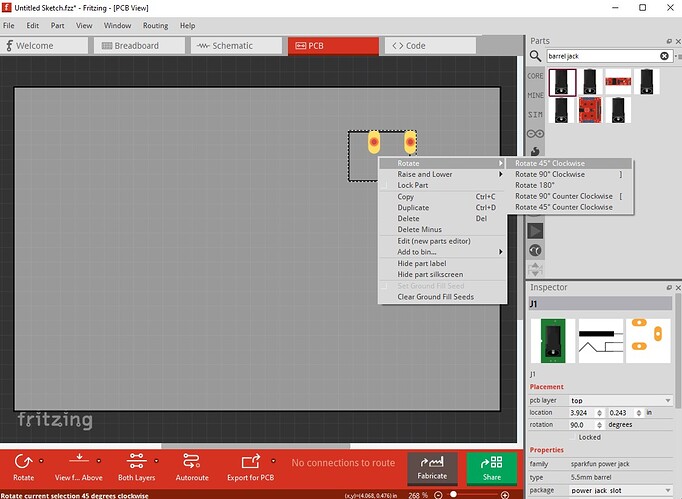
Task: Choose Rotate 90° Clockwise
Action: [569, 174]
